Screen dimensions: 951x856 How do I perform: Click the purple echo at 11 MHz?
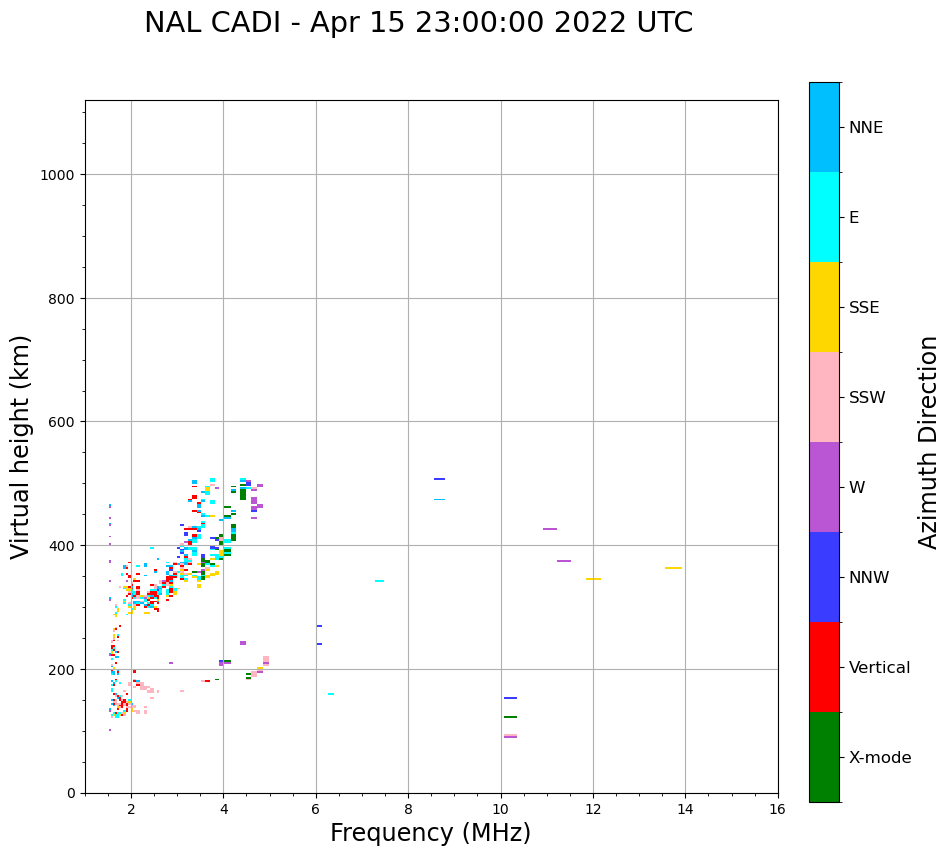(x=550, y=529)
